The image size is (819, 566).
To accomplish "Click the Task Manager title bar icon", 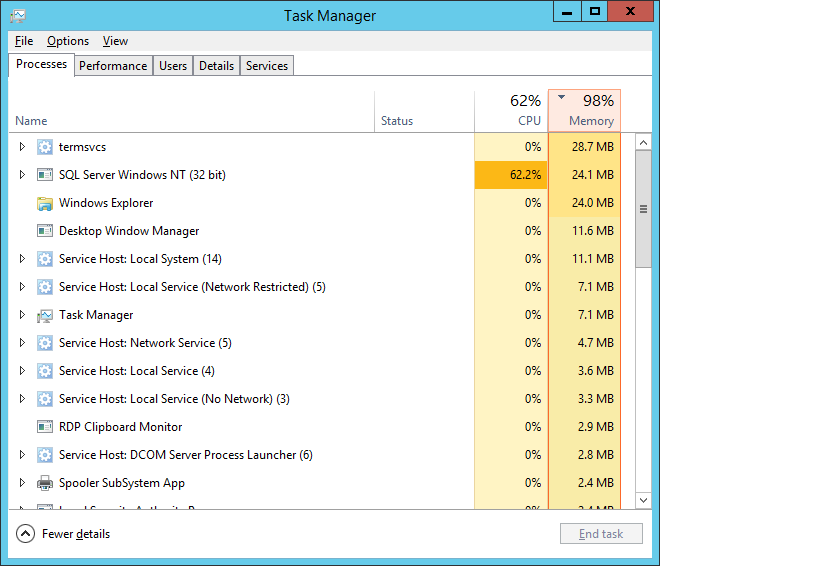I will [18, 16].
